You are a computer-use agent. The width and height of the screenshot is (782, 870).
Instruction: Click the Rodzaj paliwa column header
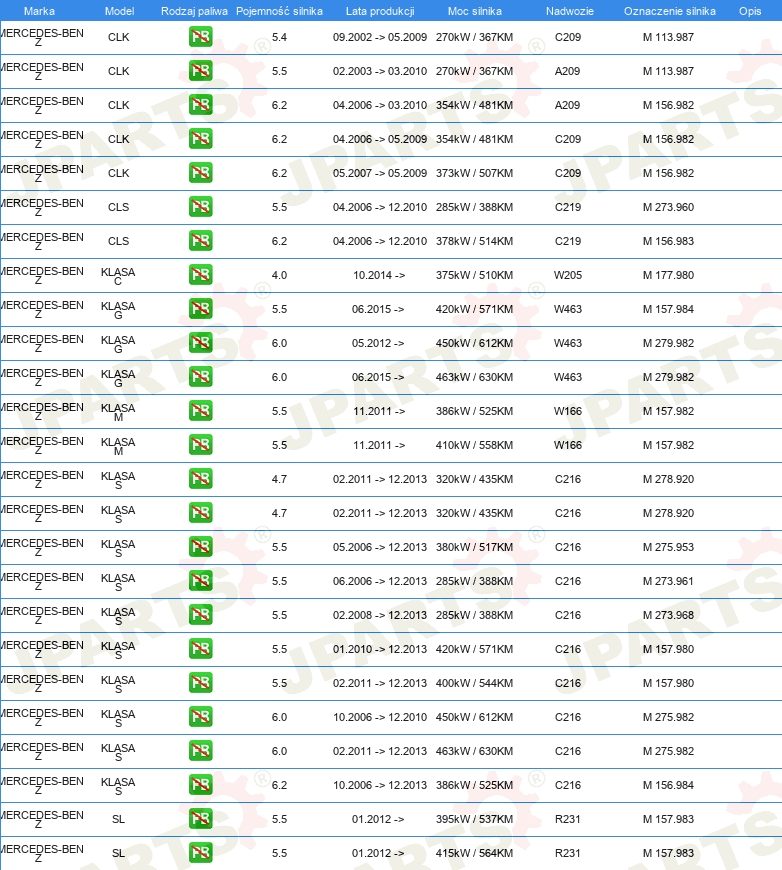(x=194, y=11)
